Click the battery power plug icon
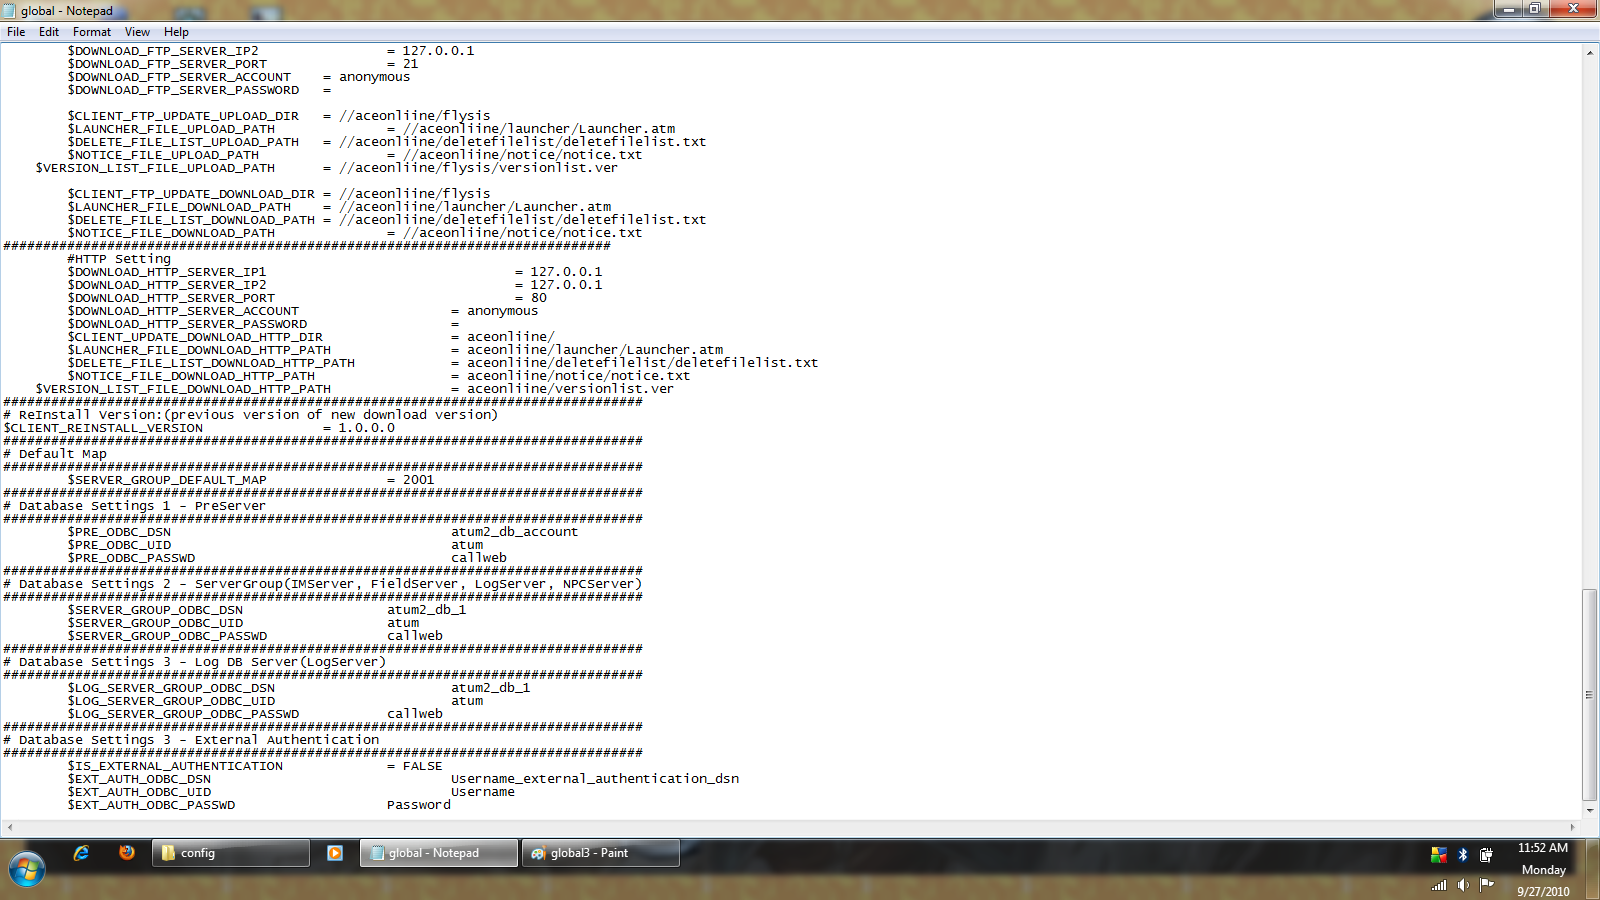This screenshot has height=900, width=1600. click(1486, 855)
